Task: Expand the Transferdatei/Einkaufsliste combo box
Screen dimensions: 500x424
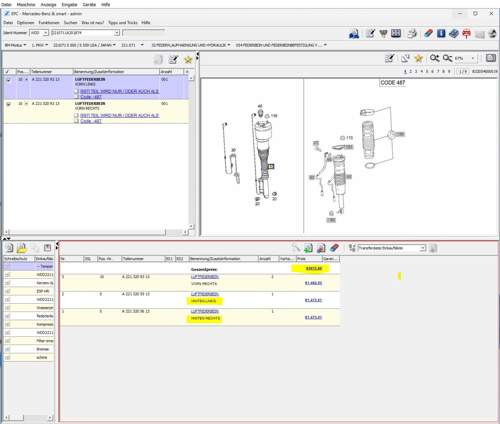Action: coord(423,248)
